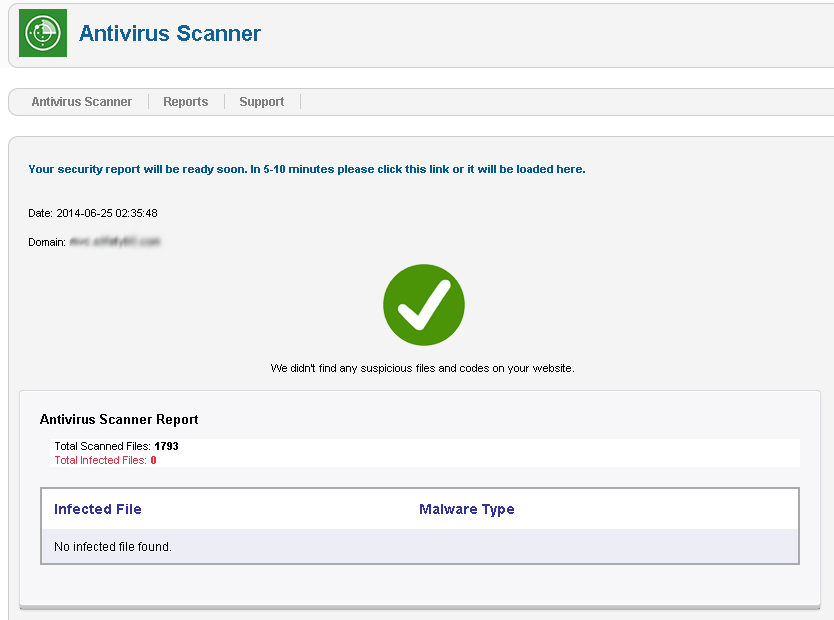The height and width of the screenshot is (620, 834).
Task: Click the Date label text
Action: pyautogui.click(x=40, y=213)
